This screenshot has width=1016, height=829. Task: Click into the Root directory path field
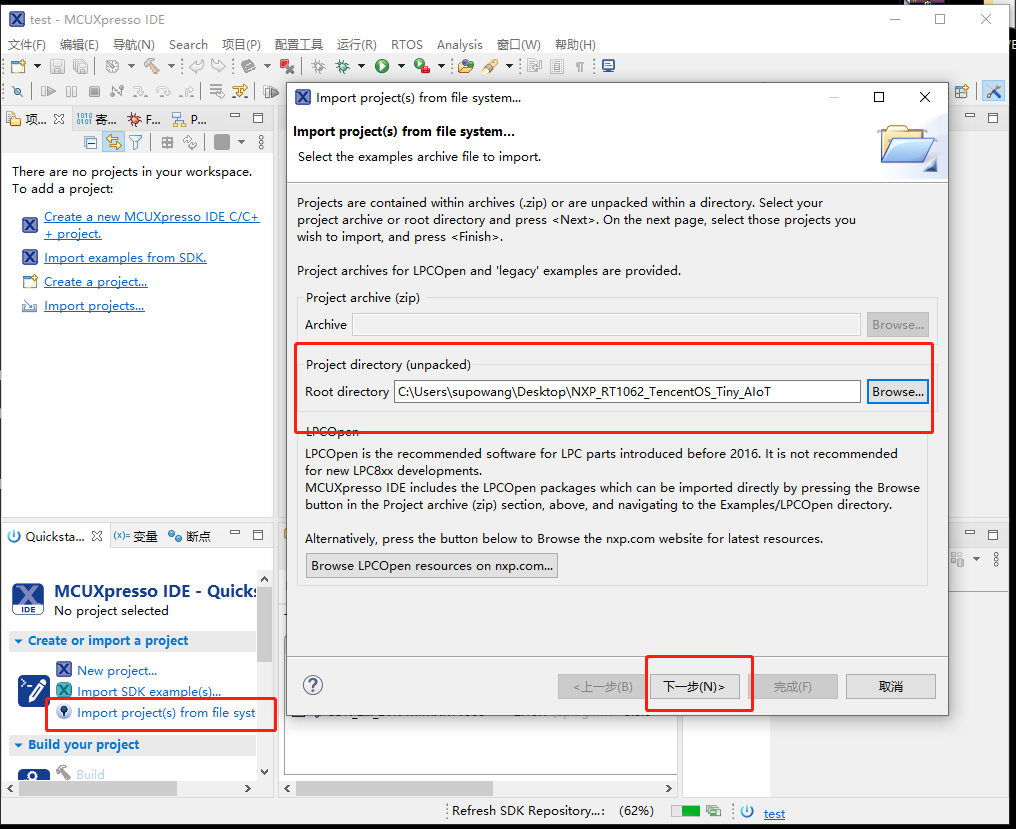pos(627,391)
